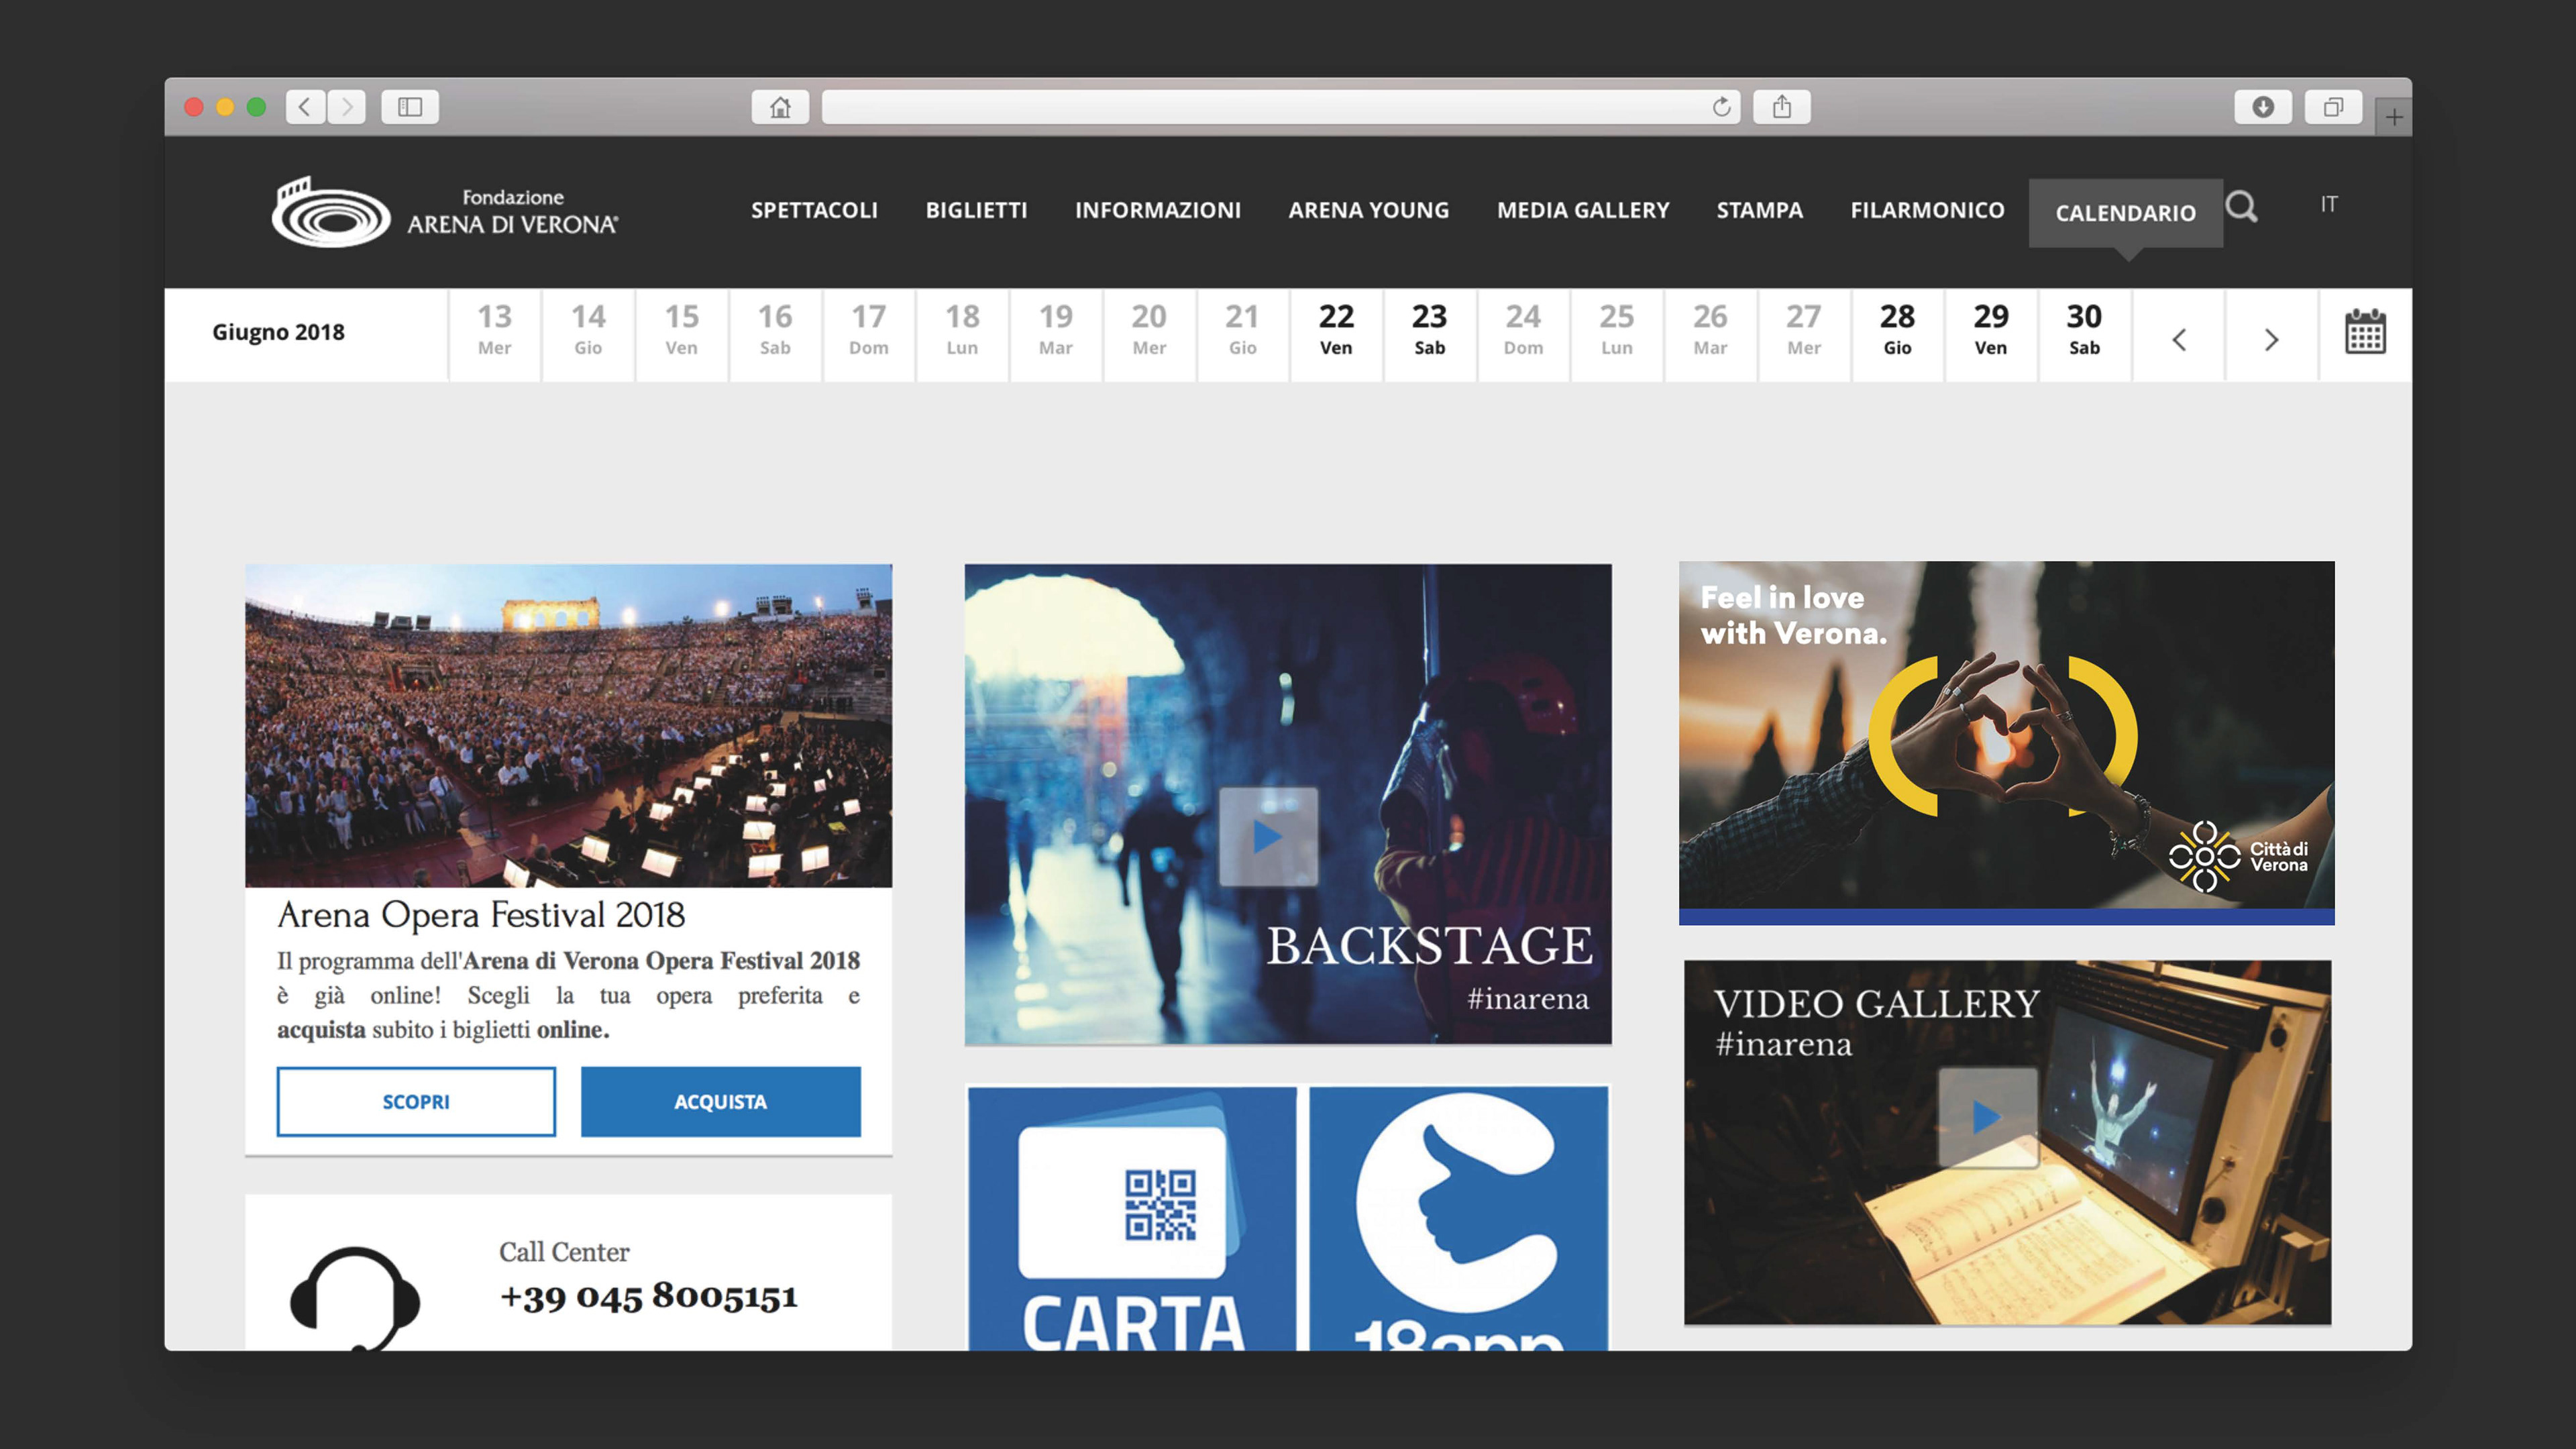
Task: Click the browser share icon
Action: coord(1782,107)
